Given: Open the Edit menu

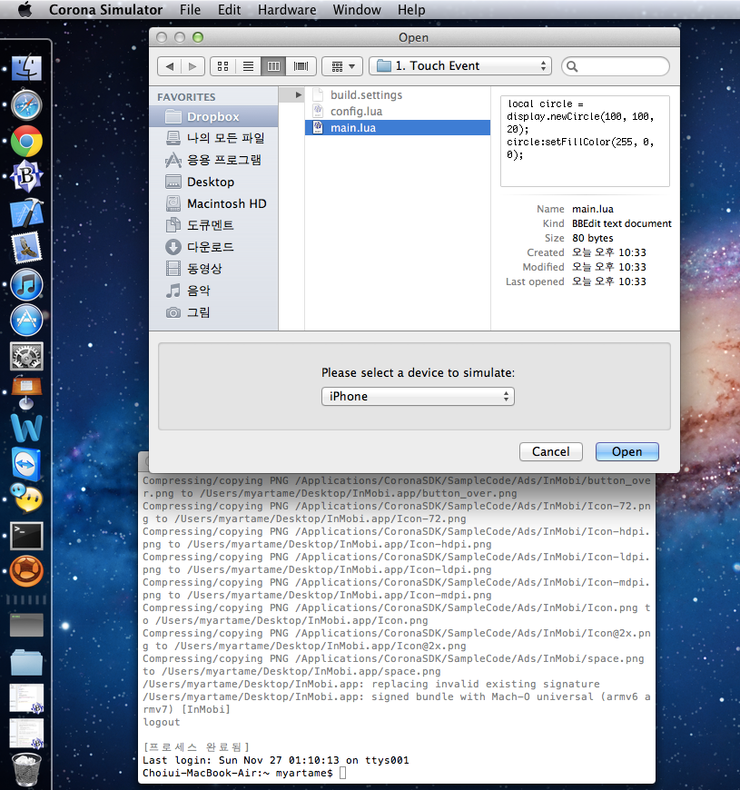Looking at the screenshot, I should point(229,10).
